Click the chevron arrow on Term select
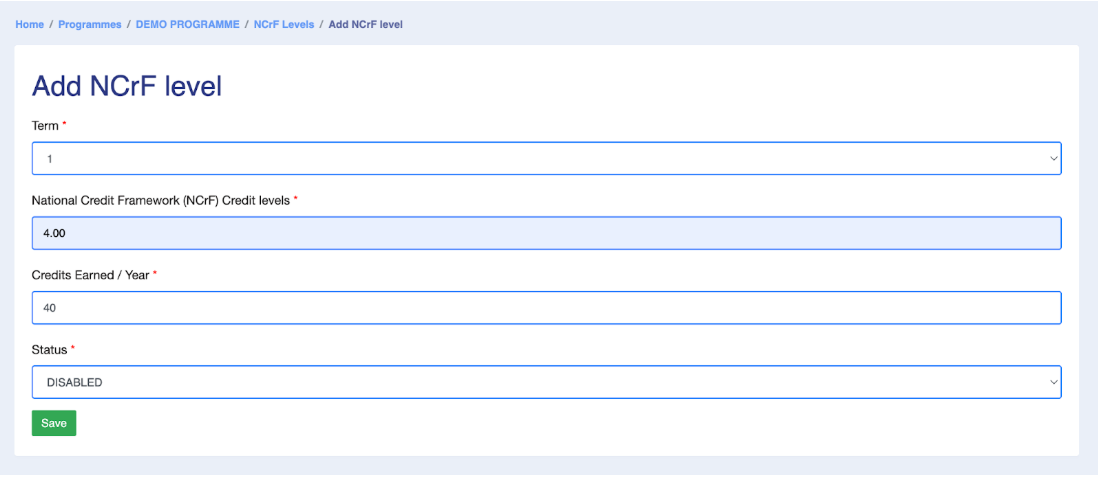 click(1053, 158)
